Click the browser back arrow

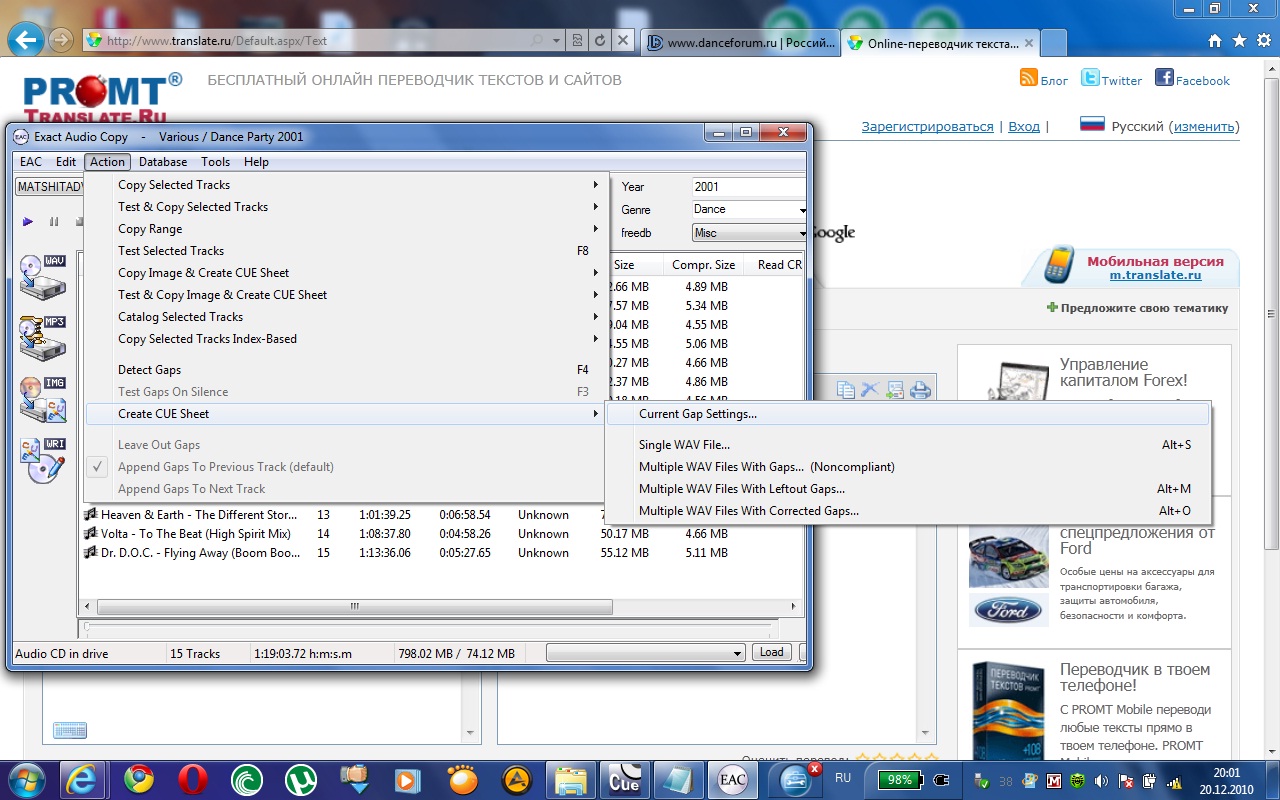[x=26, y=41]
